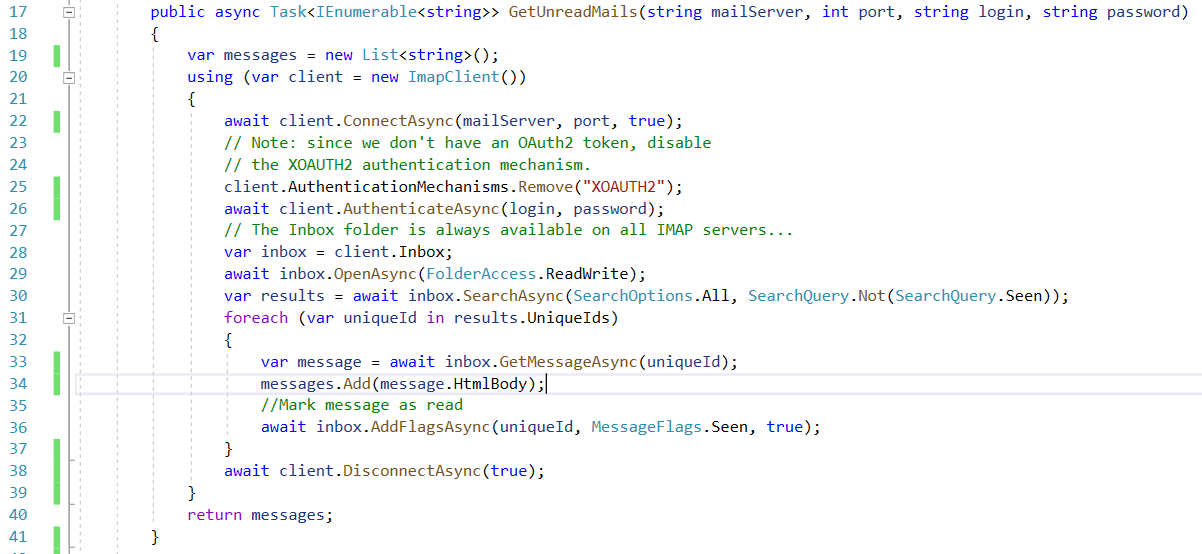
Task: Click SearchQuery.Seen on line 30
Action: point(970,296)
